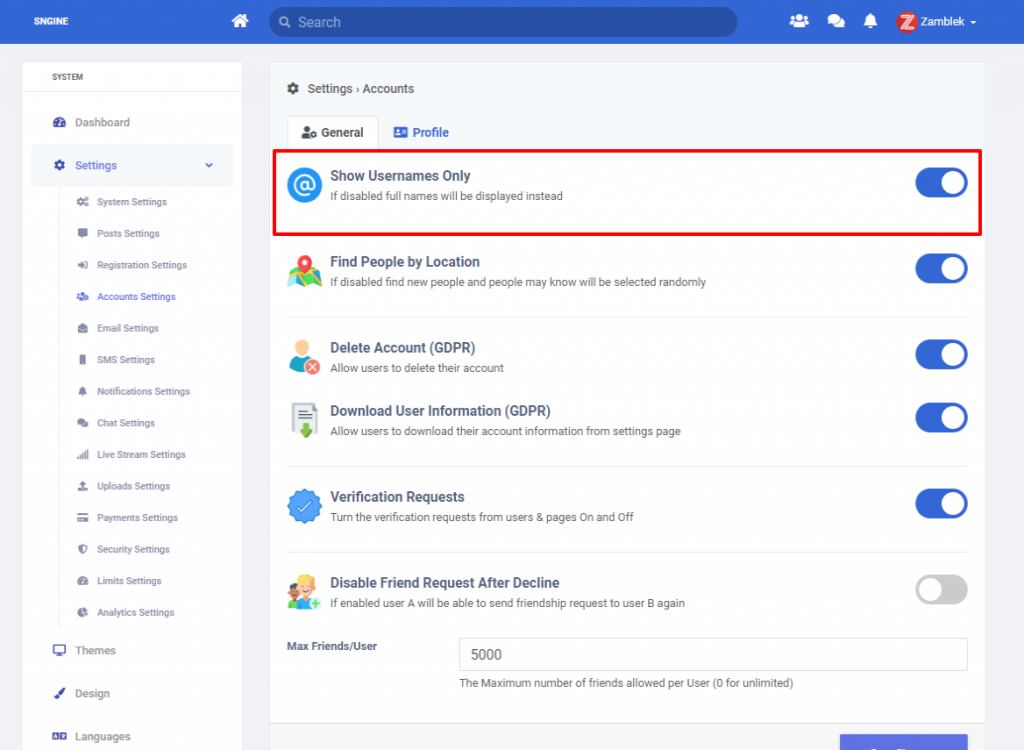Click the Notifications Settings bell icon

click(82, 391)
